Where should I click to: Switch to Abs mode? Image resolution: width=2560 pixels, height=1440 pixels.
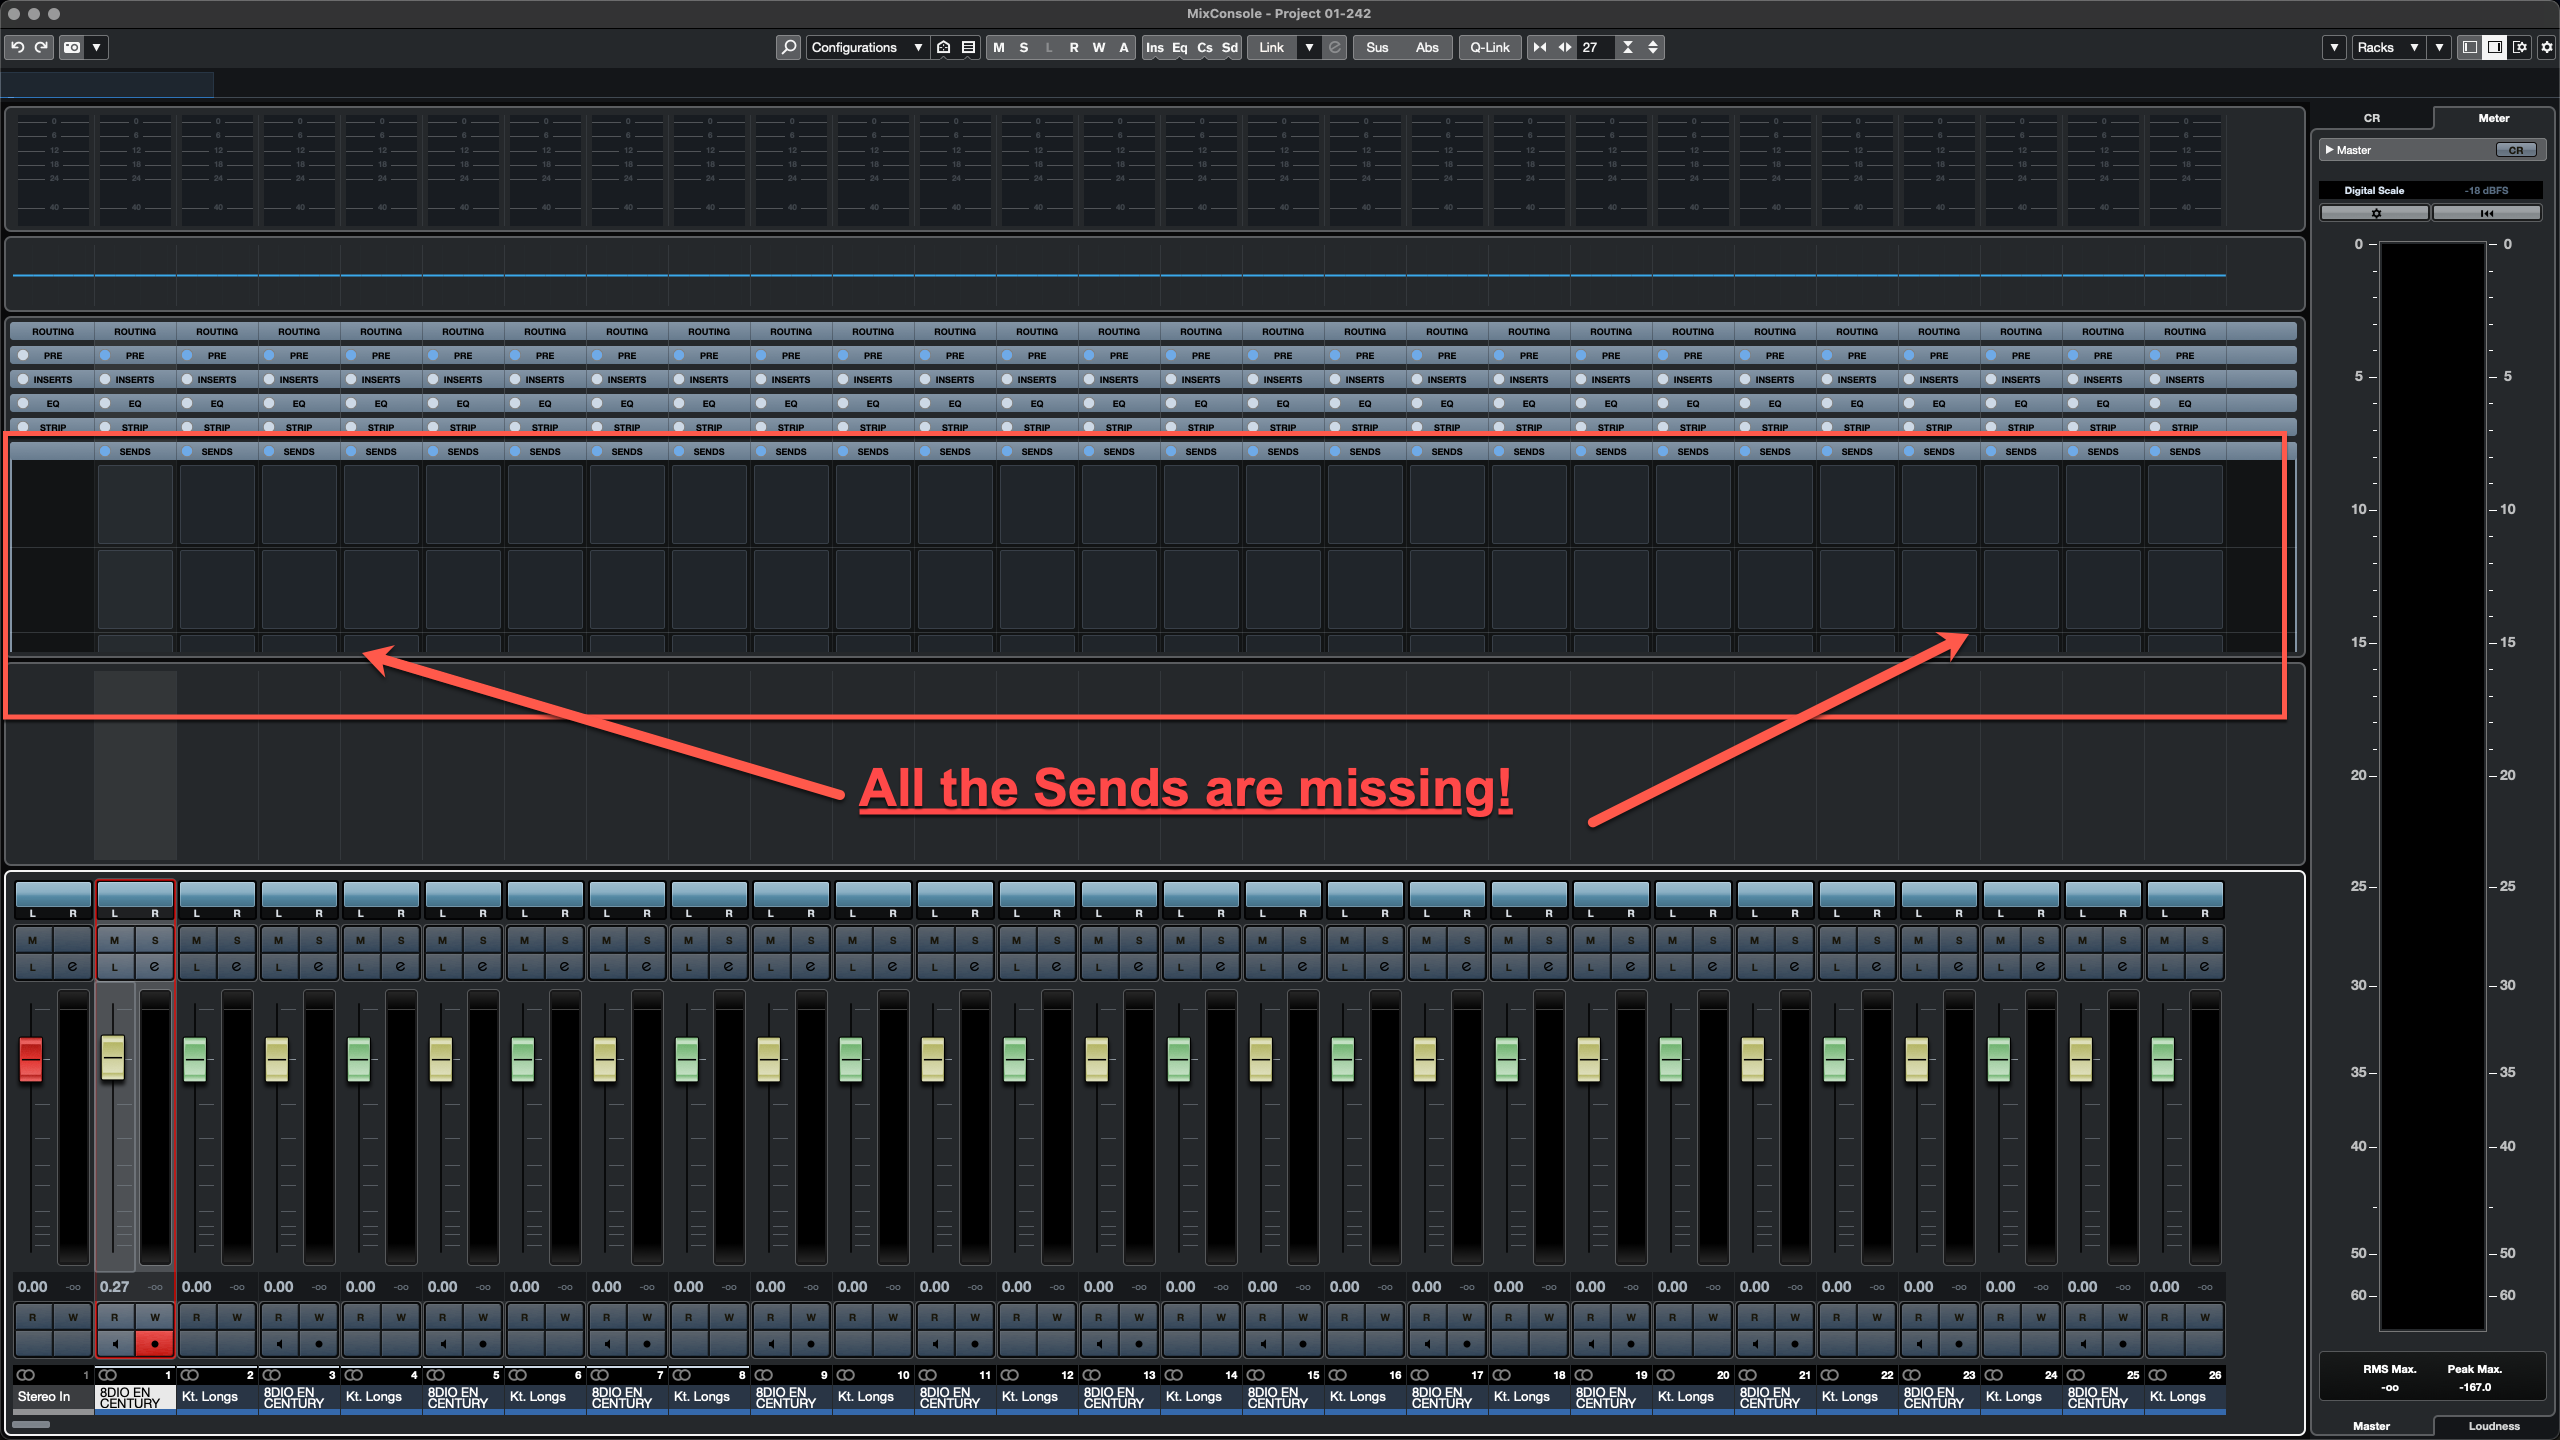point(1428,47)
